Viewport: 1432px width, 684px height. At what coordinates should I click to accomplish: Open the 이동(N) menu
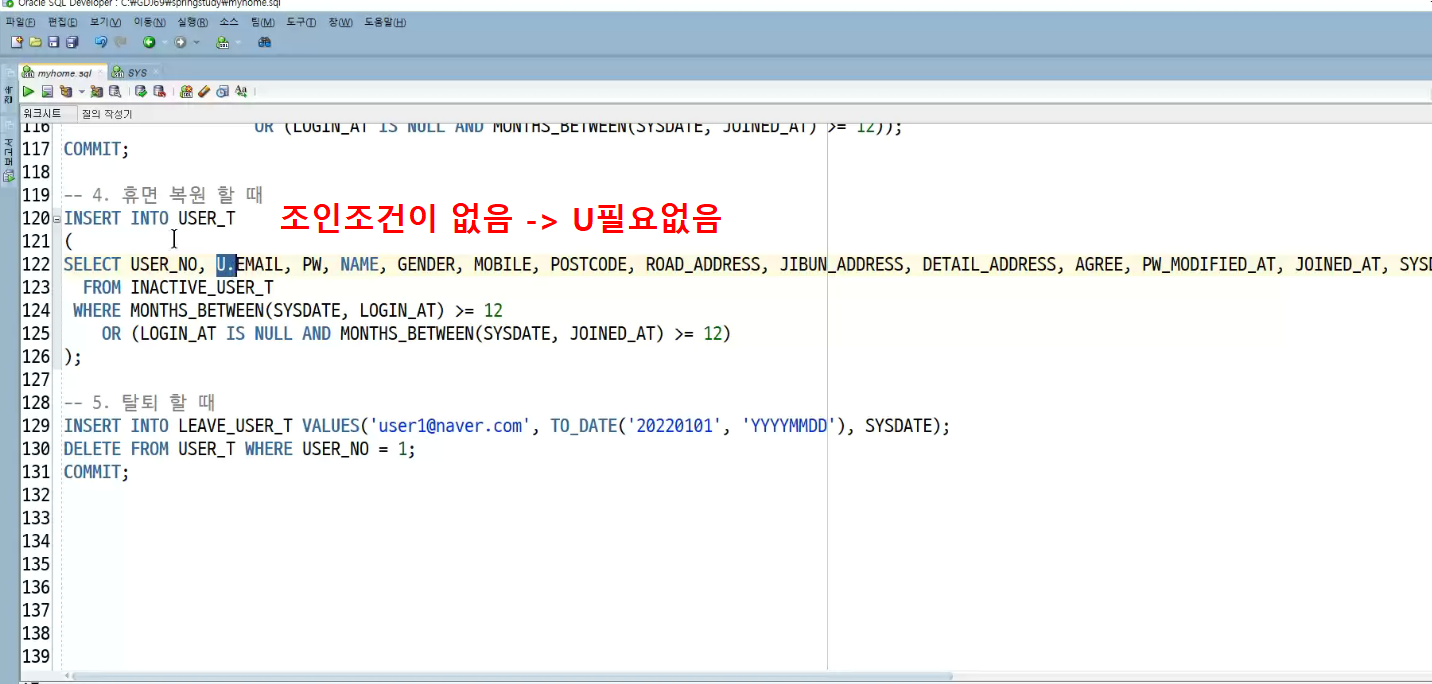150,22
